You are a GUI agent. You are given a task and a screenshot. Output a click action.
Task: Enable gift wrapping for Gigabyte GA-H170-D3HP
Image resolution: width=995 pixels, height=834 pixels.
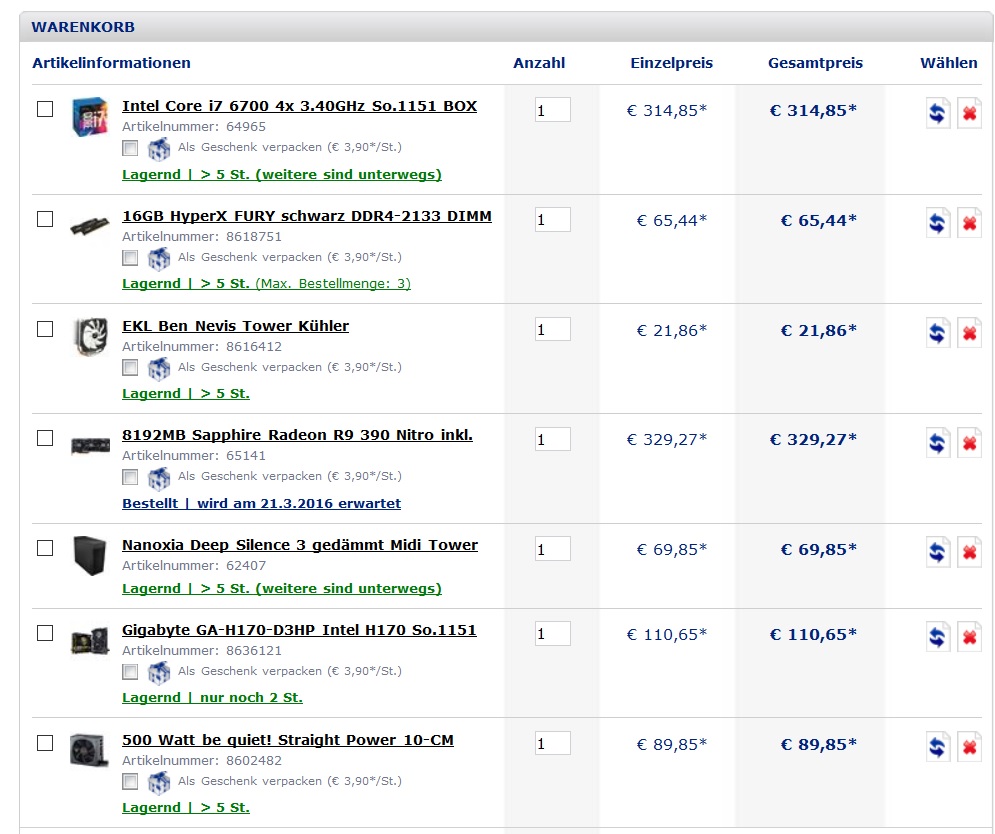(130, 672)
